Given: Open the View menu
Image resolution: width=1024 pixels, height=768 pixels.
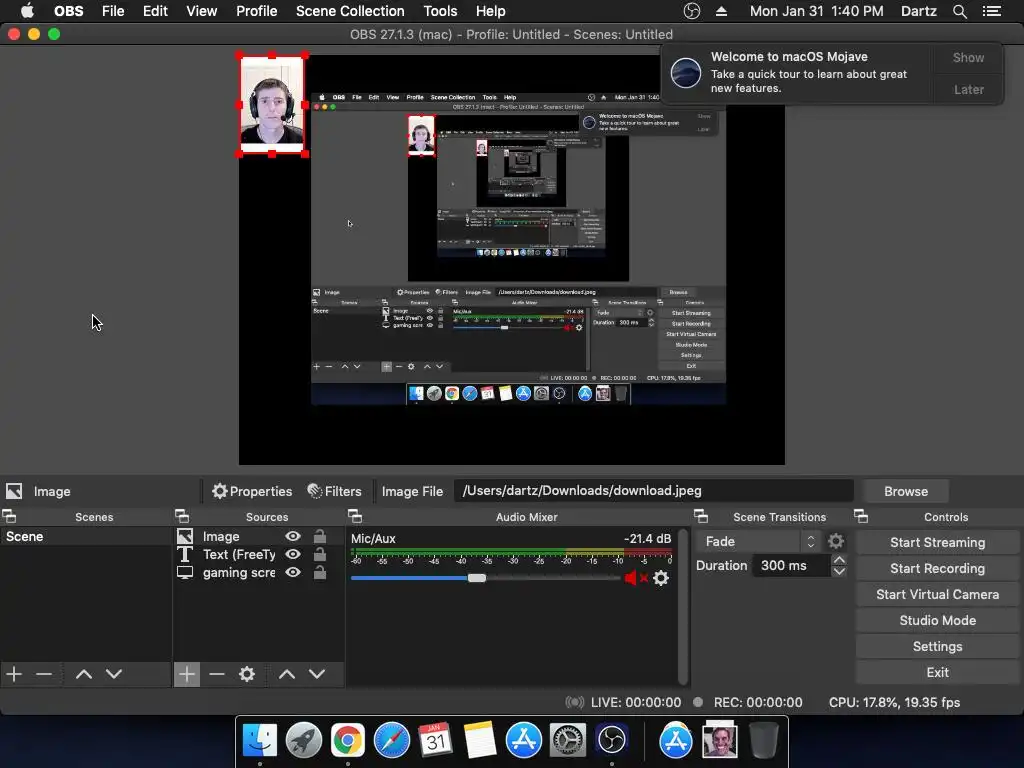Looking at the screenshot, I should click(201, 11).
